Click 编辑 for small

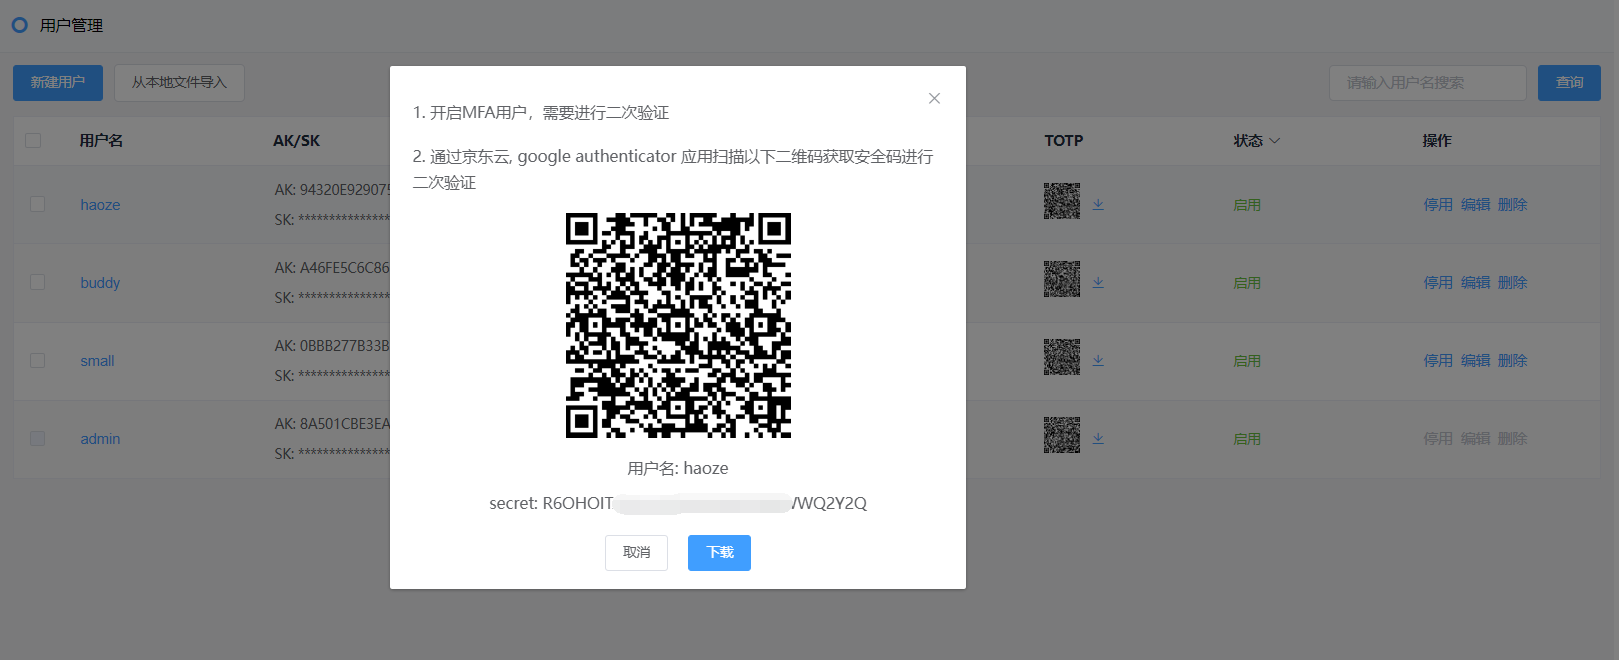coord(1475,360)
